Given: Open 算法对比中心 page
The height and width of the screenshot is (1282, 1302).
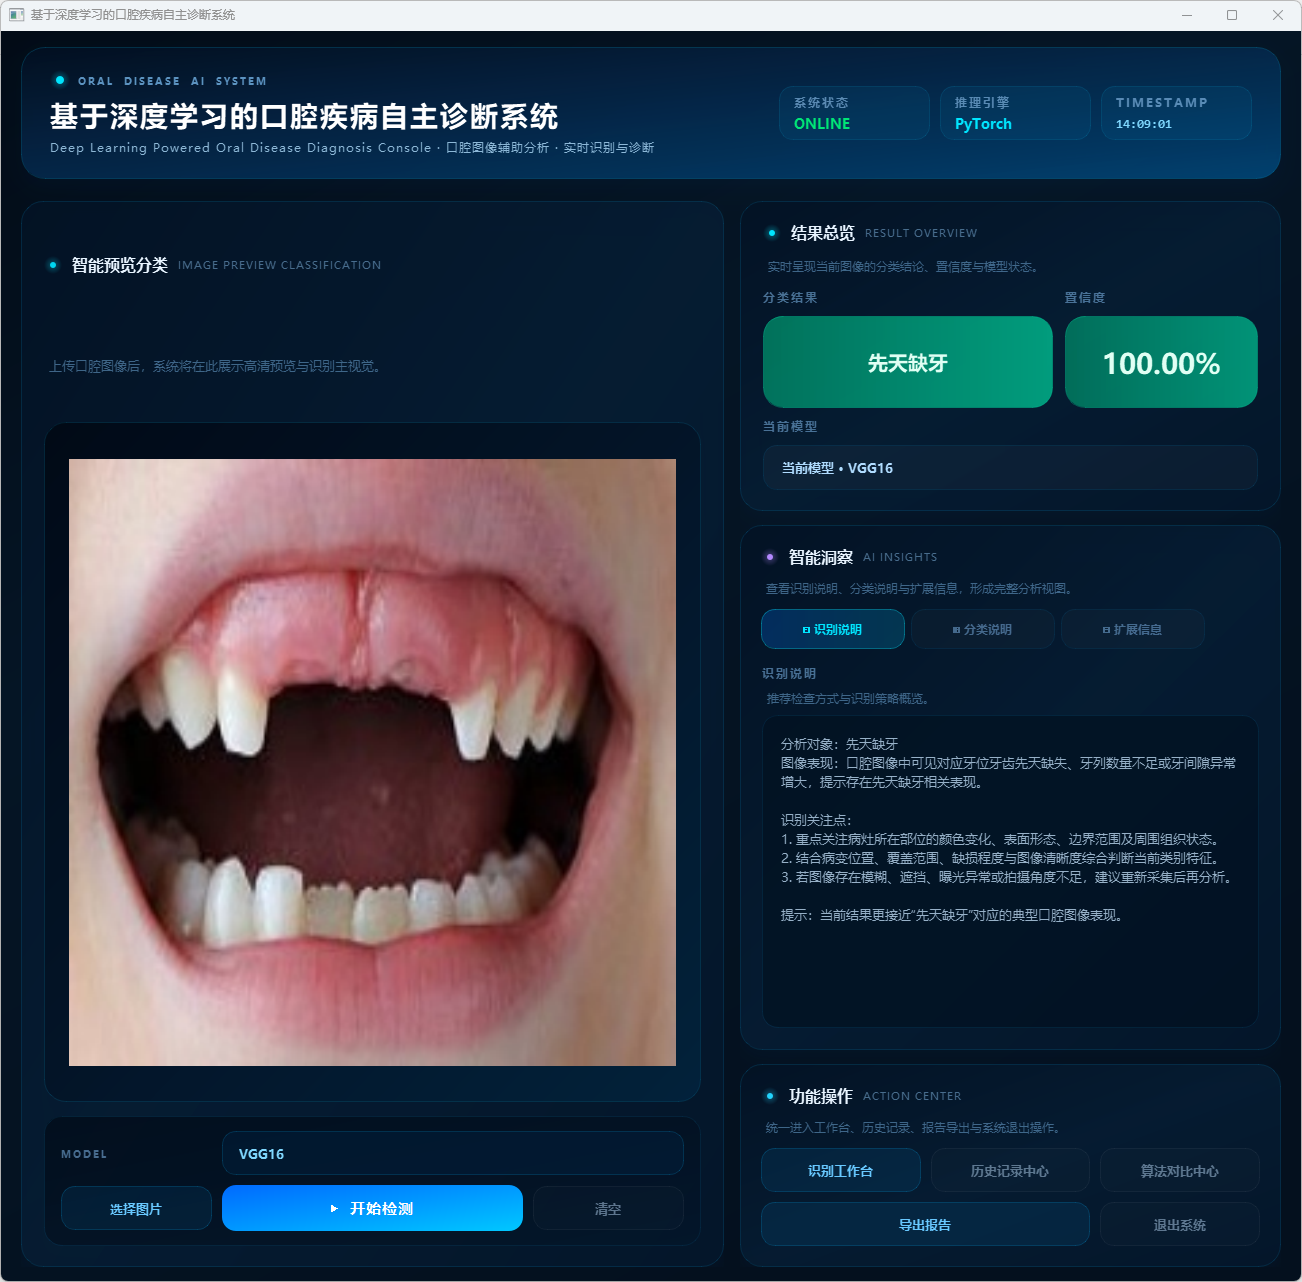Looking at the screenshot, I should pos(1179,1170).
